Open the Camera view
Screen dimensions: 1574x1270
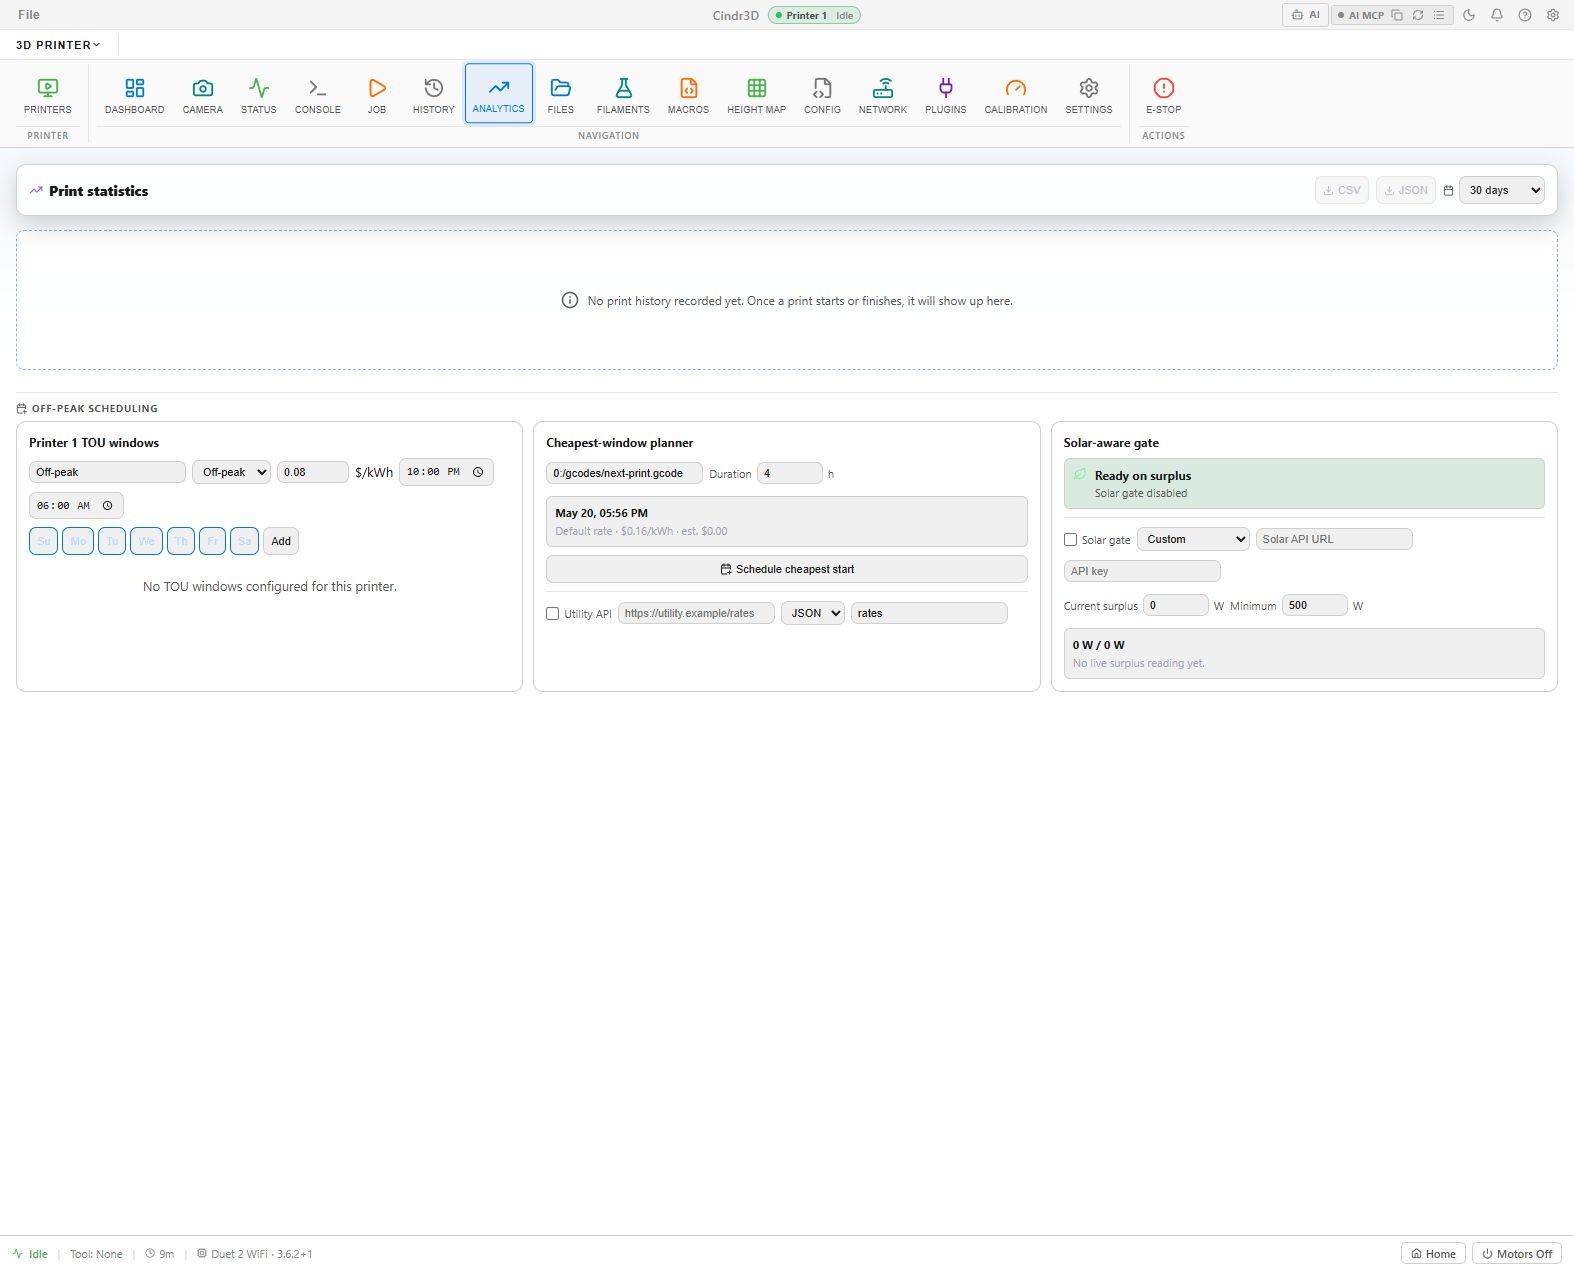(202, 96)
